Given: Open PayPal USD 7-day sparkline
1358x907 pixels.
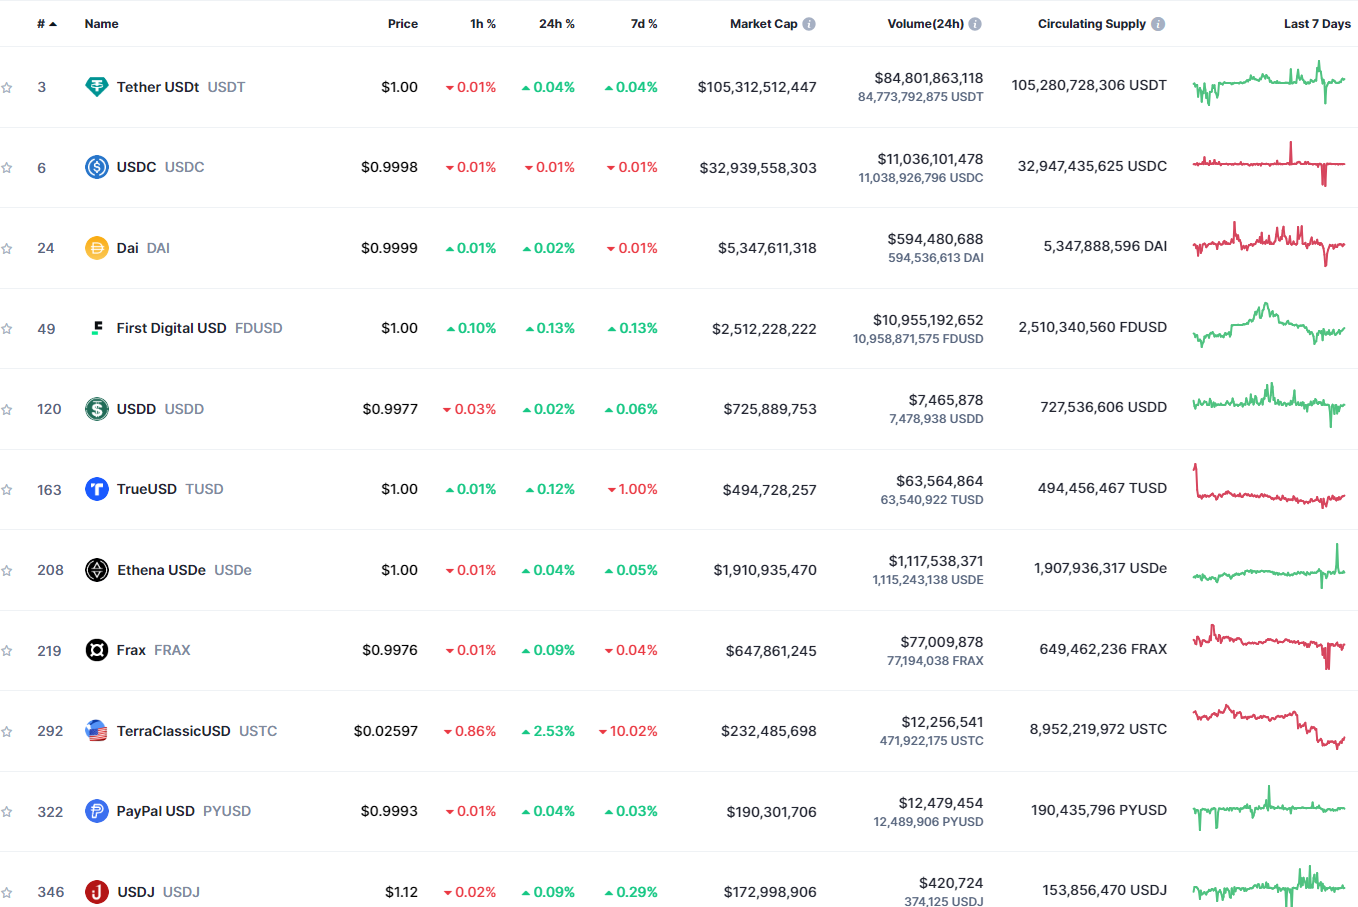Looking at the screenshot, I should 1269,808.
